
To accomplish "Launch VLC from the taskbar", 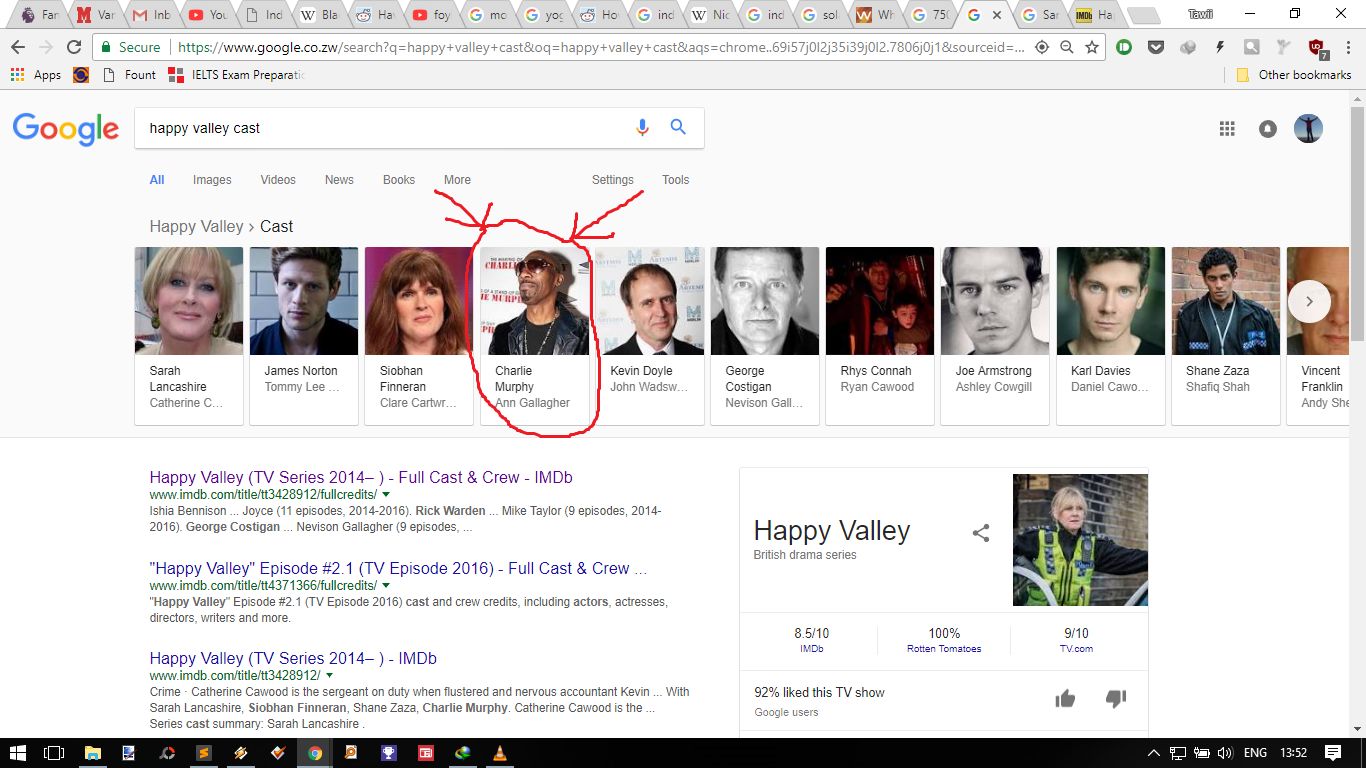I will (498, 754).
